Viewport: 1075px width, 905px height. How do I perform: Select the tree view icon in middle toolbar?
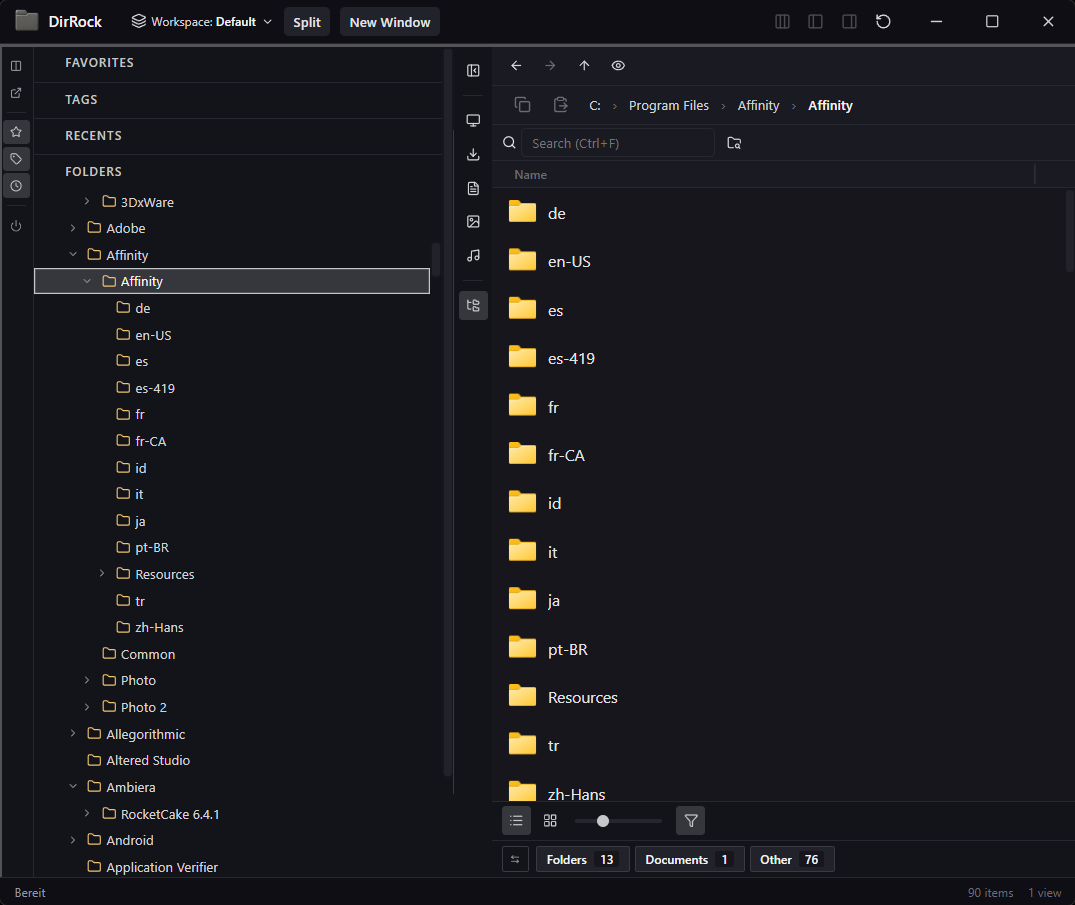[x=473, y=305]
